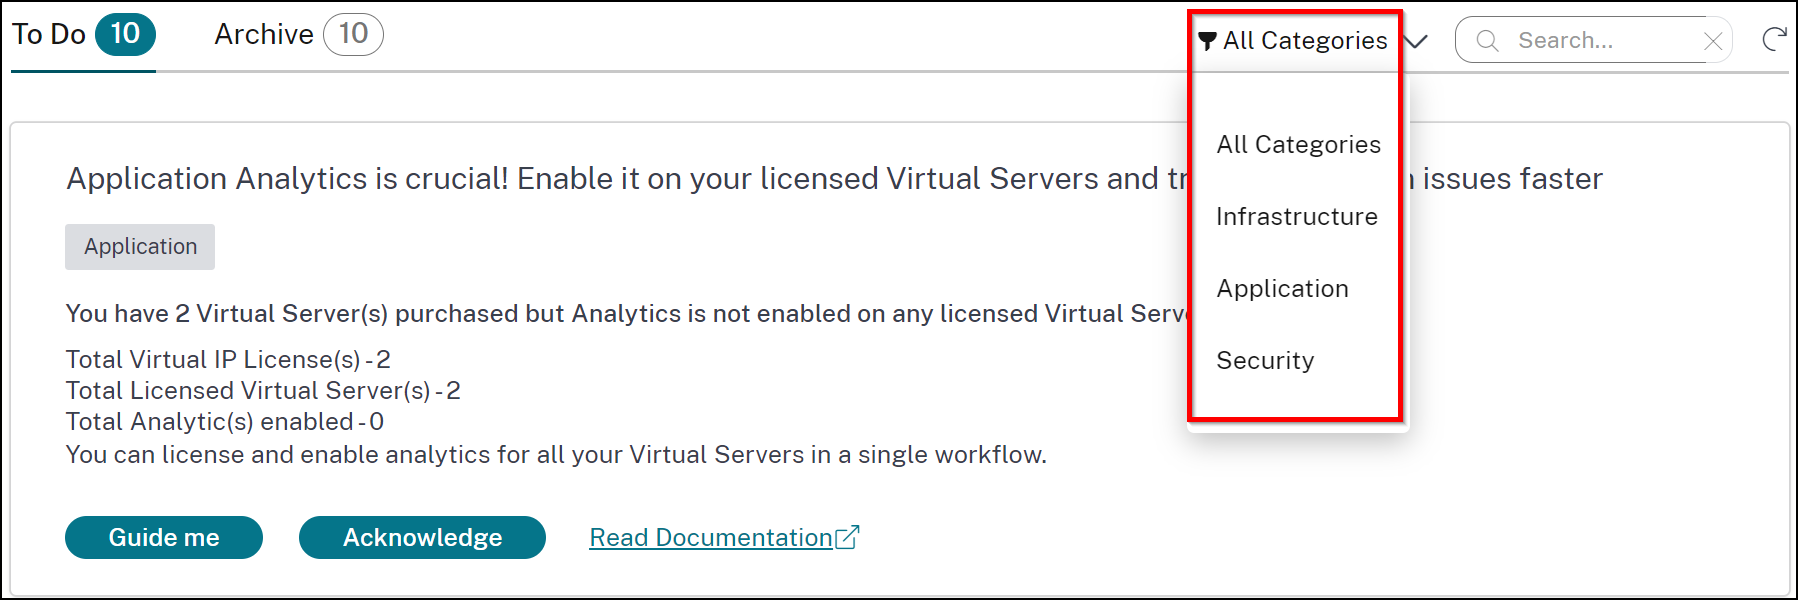Viewport: 1798px width, 600px height.
Task: Select Infrastructure category option
Action: [x=1297, y=217]
